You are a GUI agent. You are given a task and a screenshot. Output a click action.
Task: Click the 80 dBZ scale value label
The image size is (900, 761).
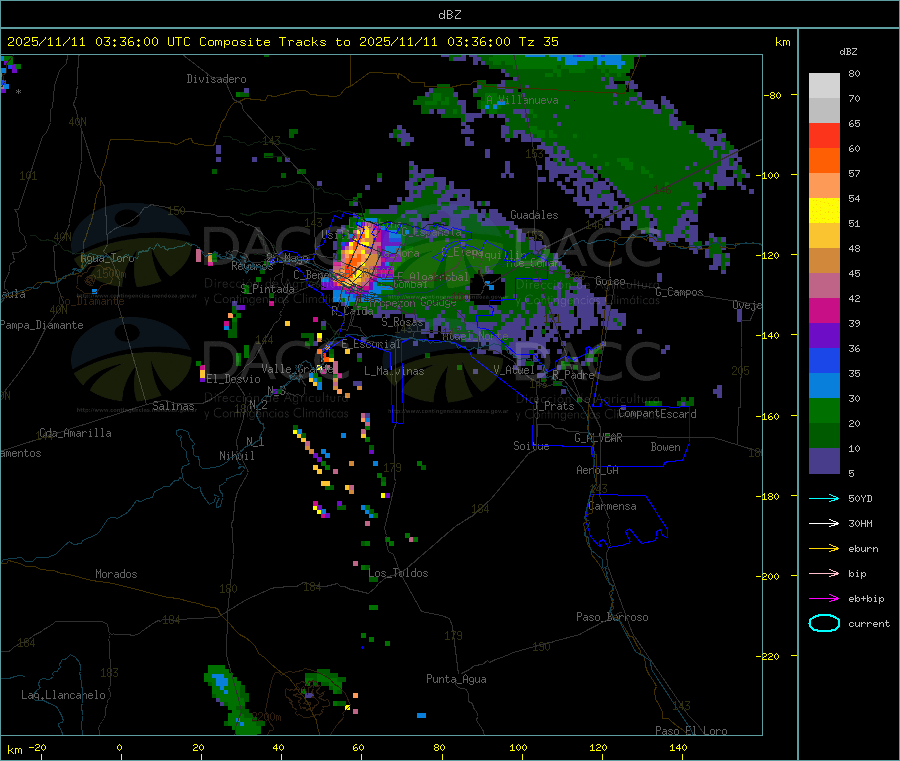(x=854, y=73)
